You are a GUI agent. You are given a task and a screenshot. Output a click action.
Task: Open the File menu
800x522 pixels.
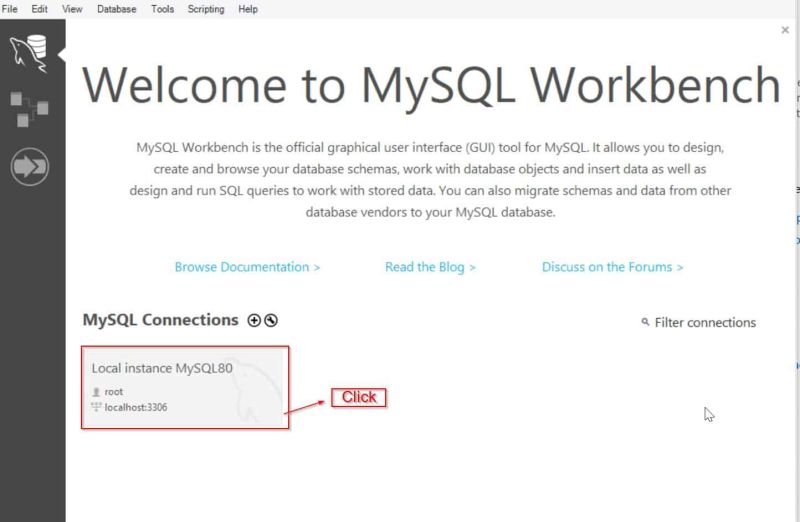tap(10, 9)
